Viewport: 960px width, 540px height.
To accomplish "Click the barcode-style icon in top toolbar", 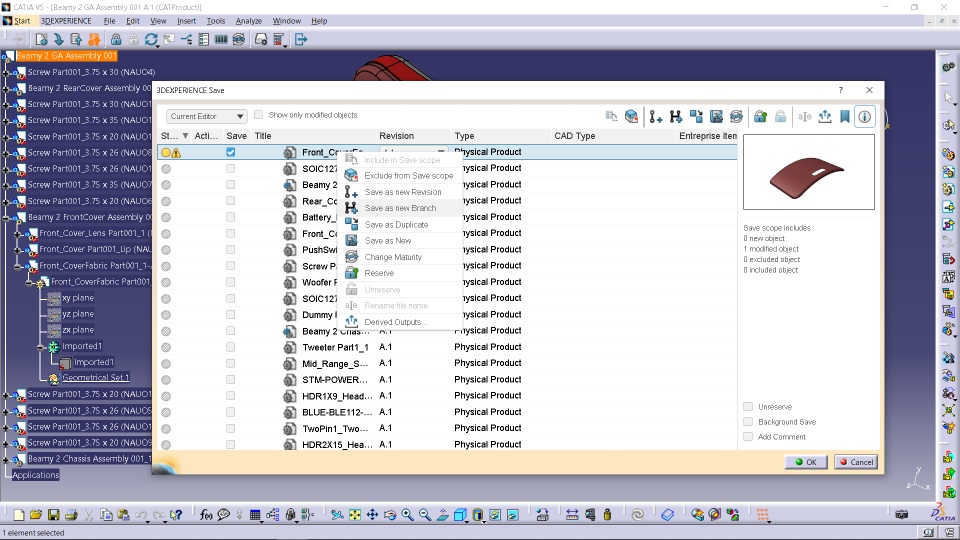I will coord(221,40).
